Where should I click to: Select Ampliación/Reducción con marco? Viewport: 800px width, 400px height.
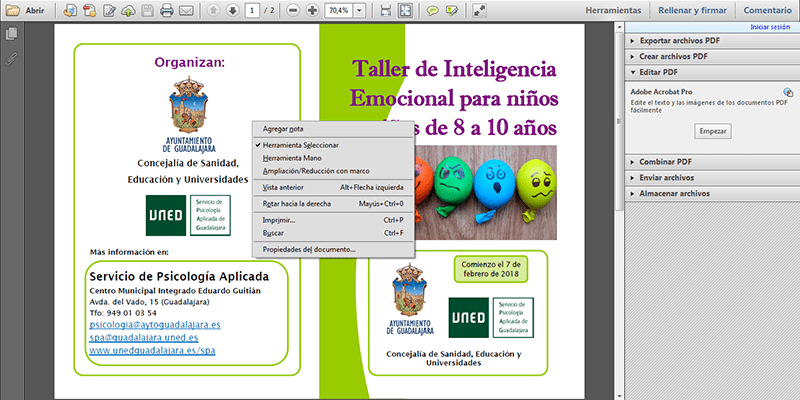(333, 171)
